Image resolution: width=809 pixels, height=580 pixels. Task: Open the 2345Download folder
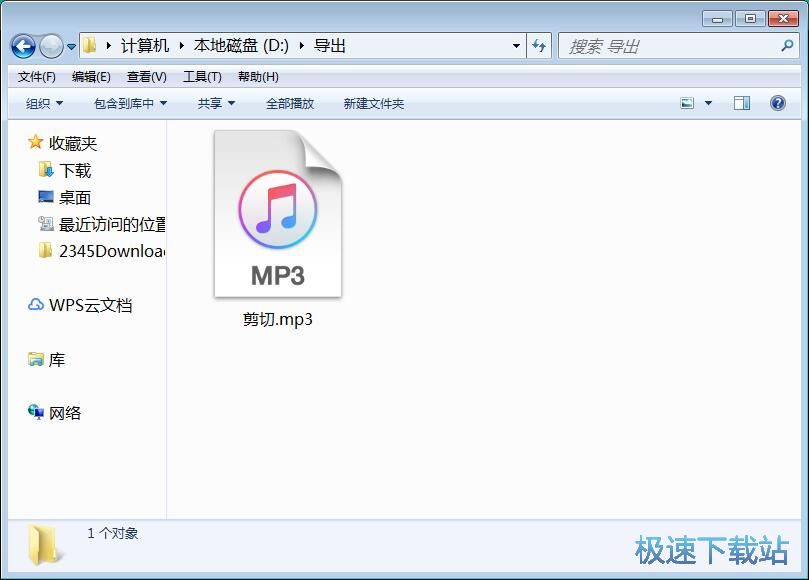pos(112,251)
